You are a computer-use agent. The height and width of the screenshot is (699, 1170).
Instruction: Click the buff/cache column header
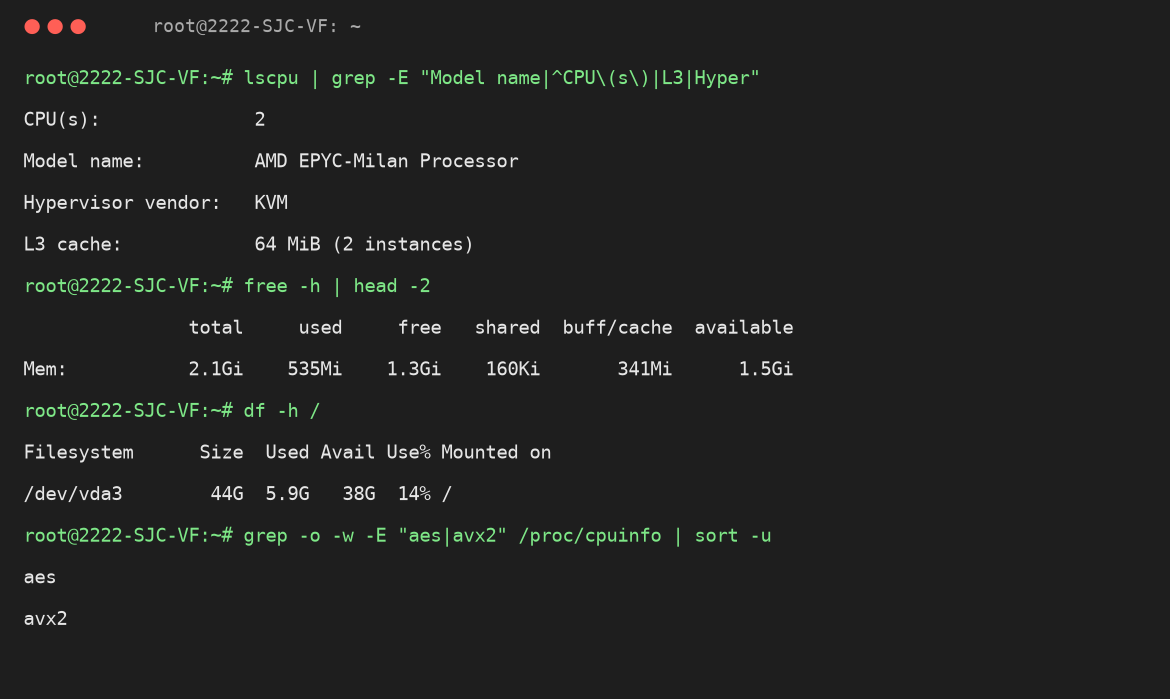[617, 327]
